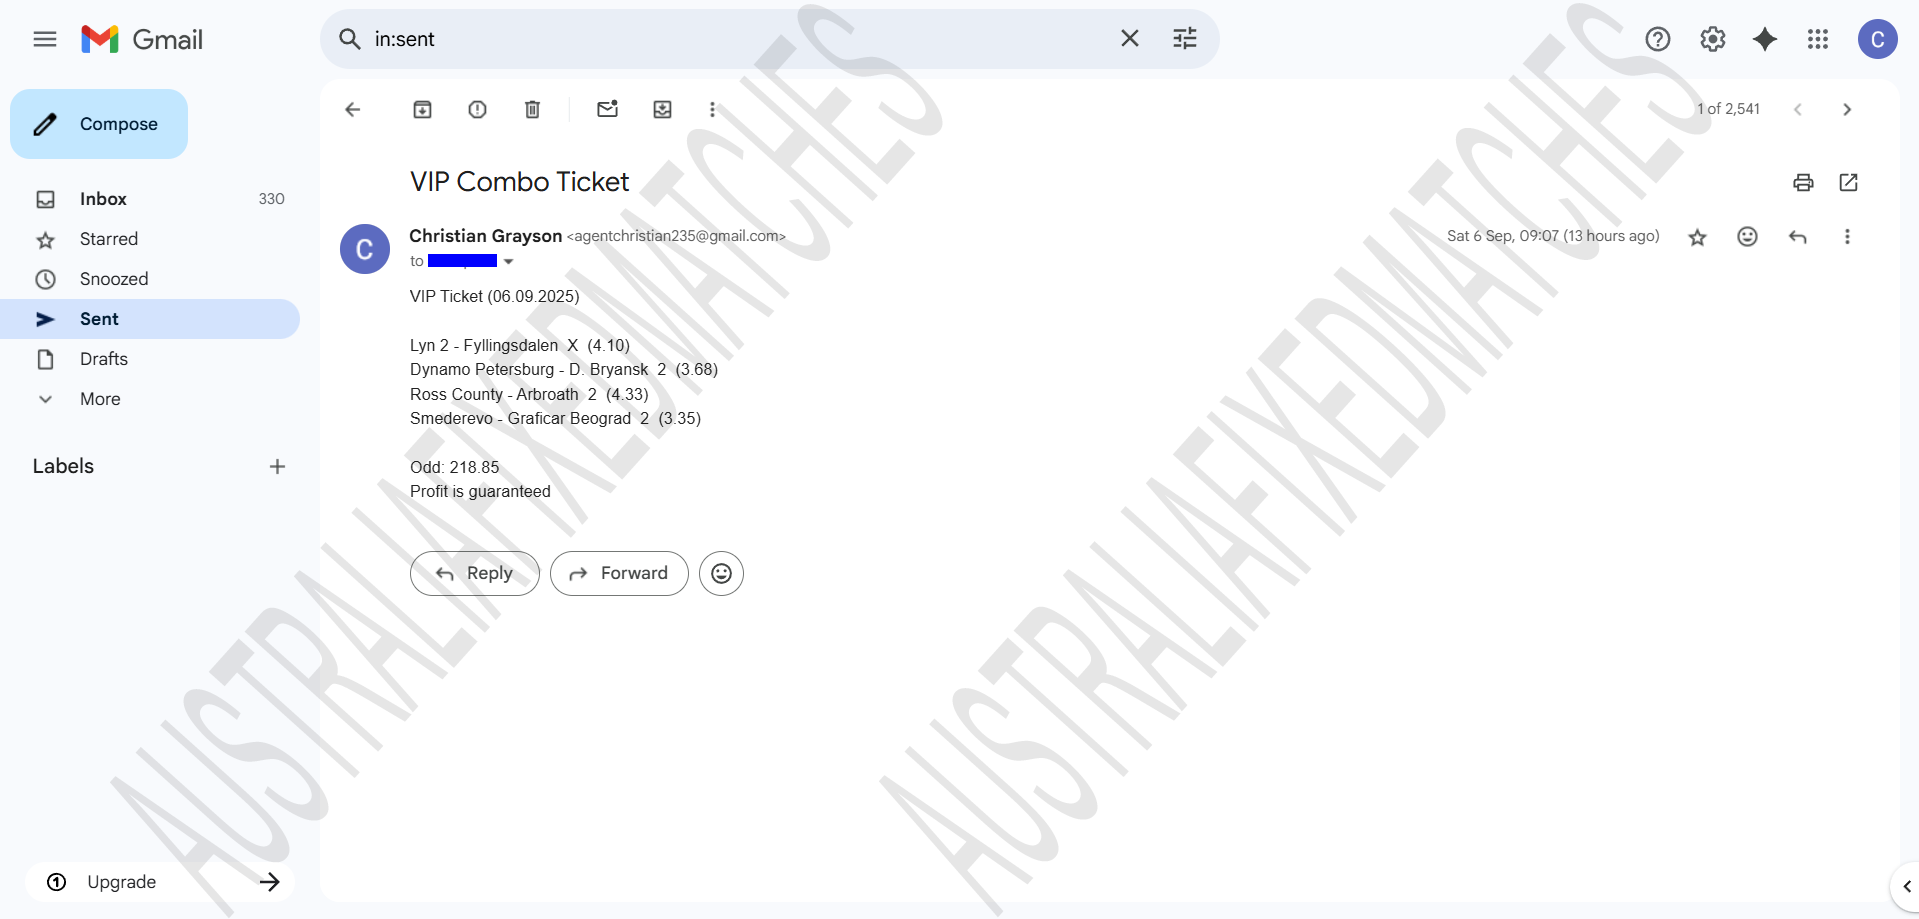
Task: Open Settings gear icon
Action: point(1713,39)
